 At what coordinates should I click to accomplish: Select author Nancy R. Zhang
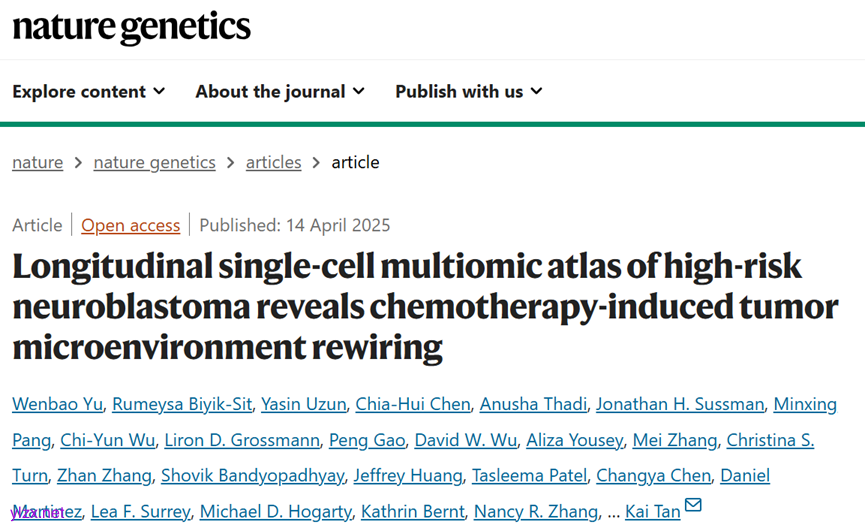(x=535, y=511)
